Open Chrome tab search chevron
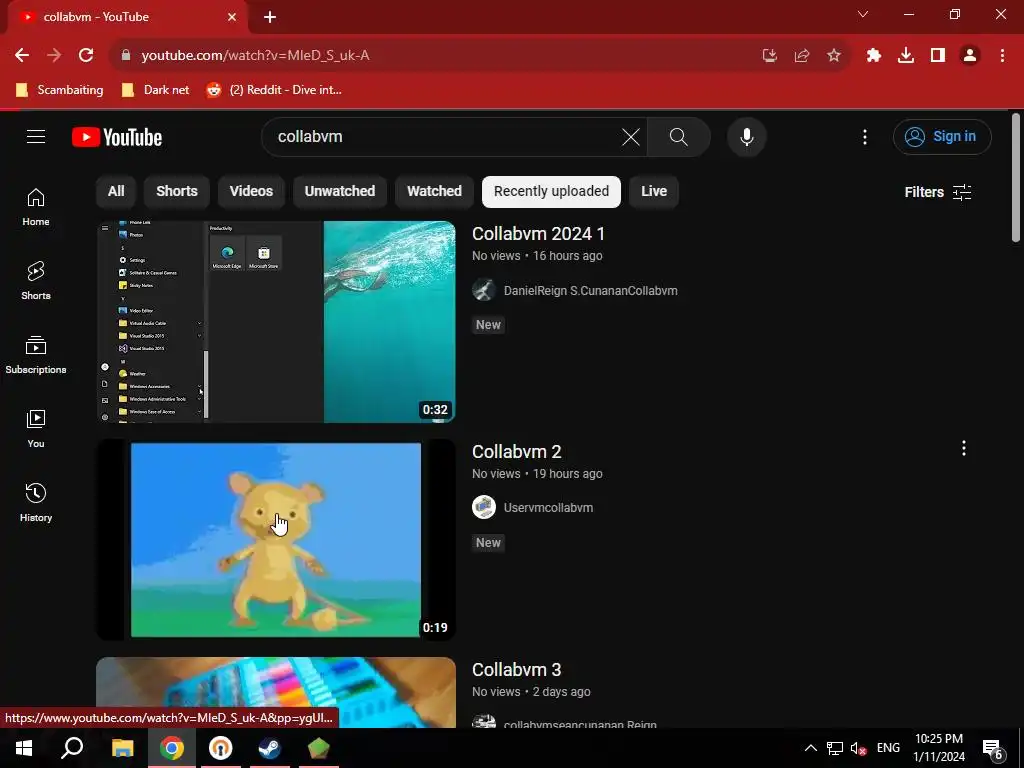The image size is (1024, 768). [863, 14]
